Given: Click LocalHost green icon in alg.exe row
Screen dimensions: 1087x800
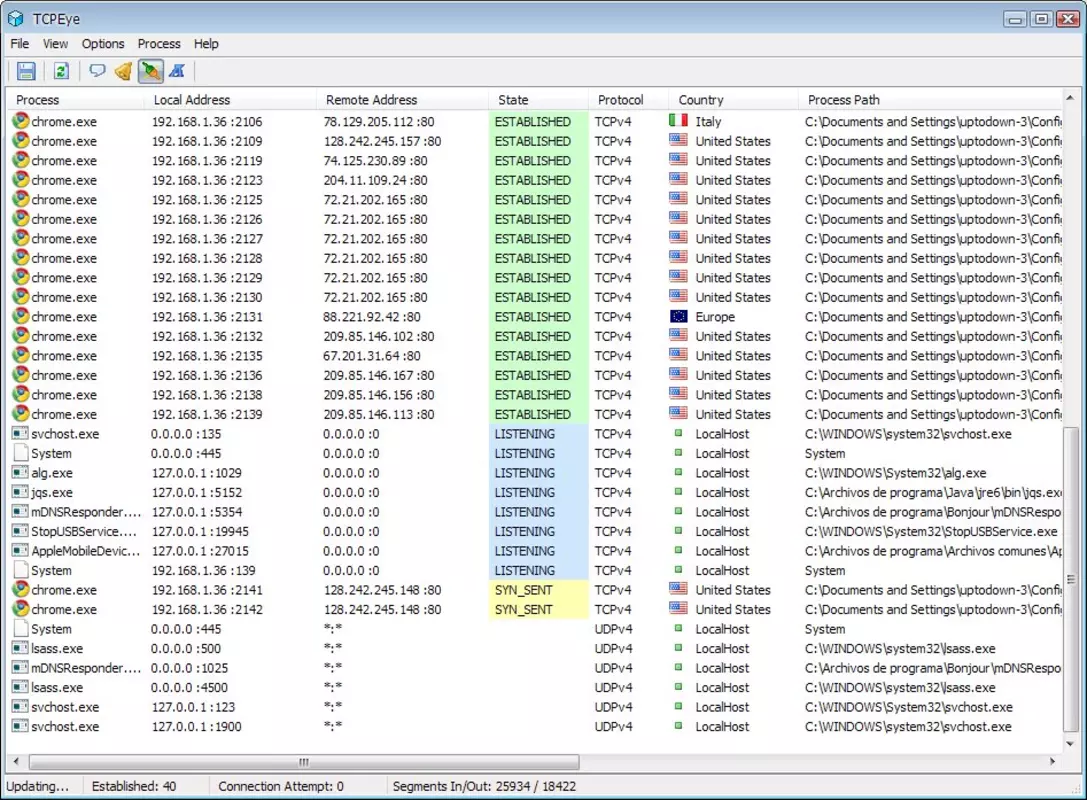Looking at the screenshot, I should [678, 472].
